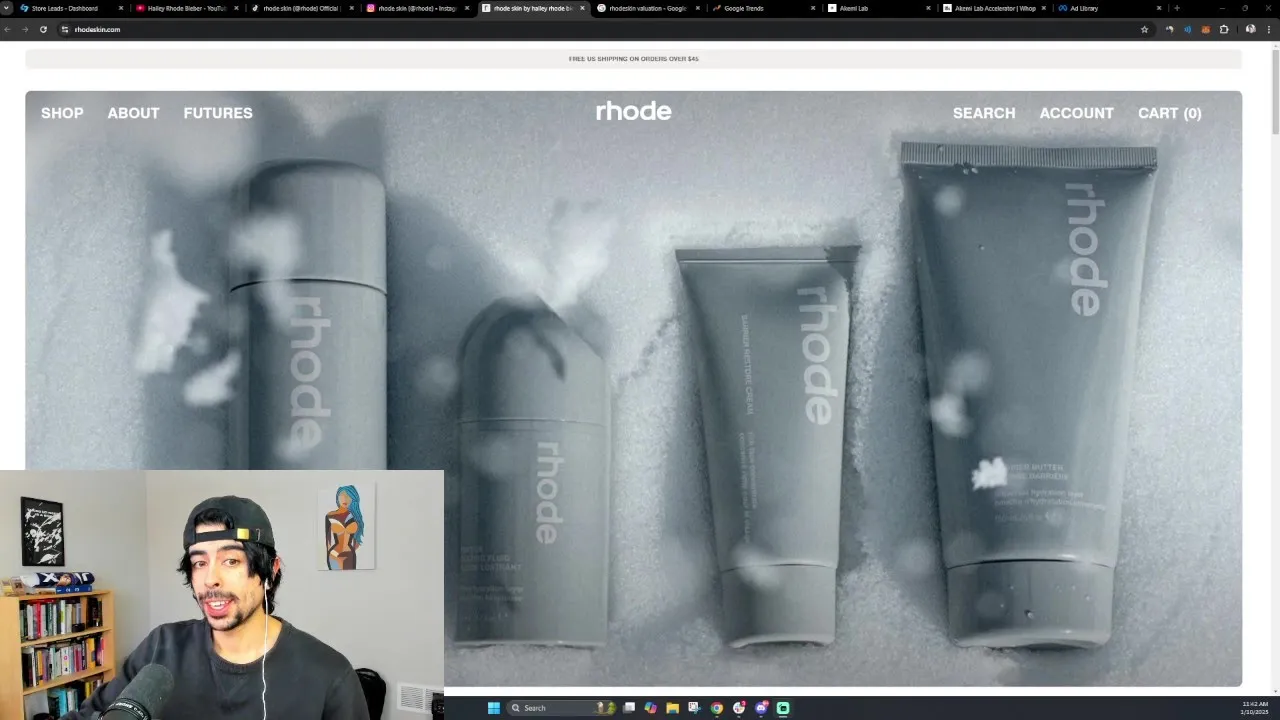
Task: Switch to Akemi Lab tab
Action: (x=879, y=8)
